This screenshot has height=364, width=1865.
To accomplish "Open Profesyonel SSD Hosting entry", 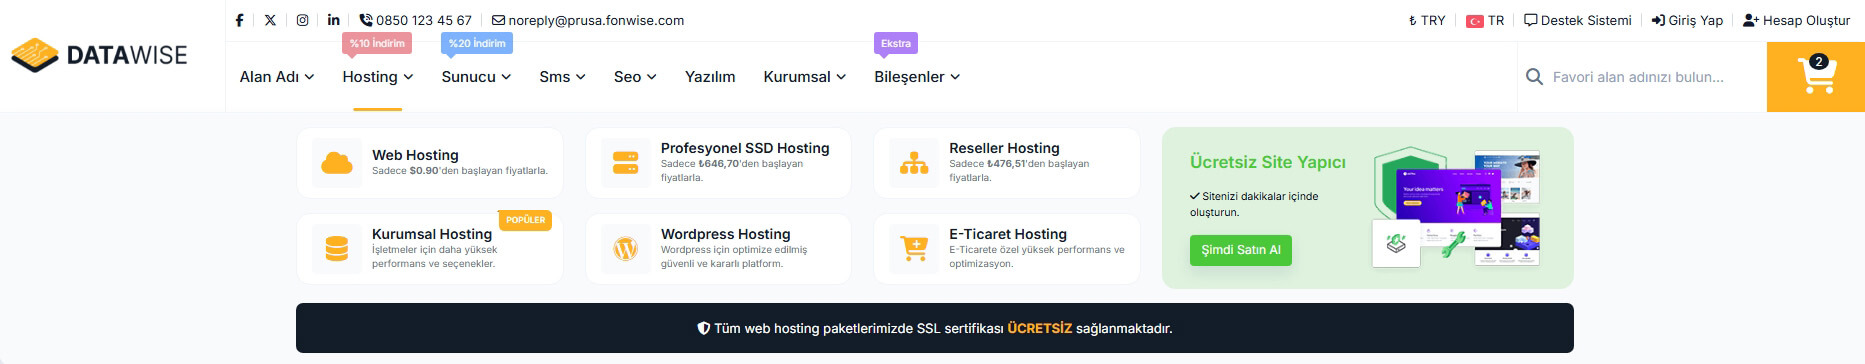I will (718, 163).
